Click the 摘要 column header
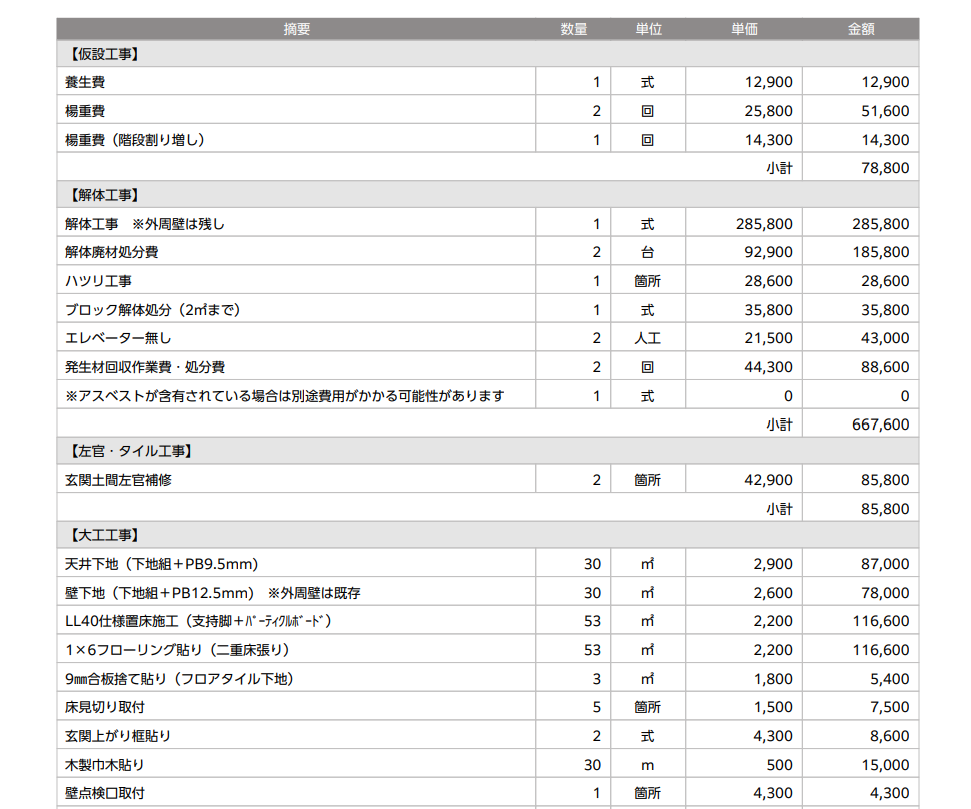The image size is (971, 809). [x=297, y=29]
